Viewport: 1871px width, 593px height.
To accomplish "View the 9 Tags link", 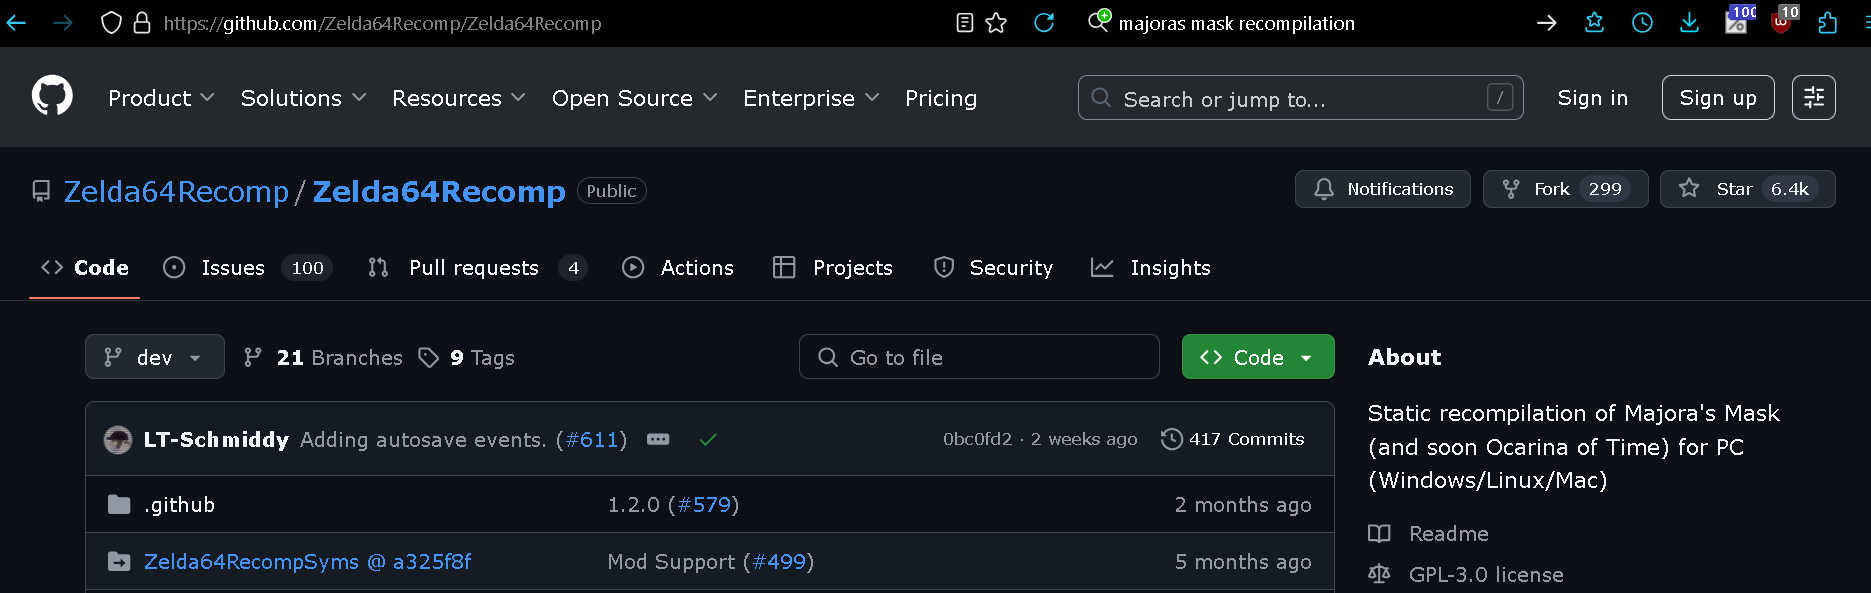I will click(x=467, y=357).
